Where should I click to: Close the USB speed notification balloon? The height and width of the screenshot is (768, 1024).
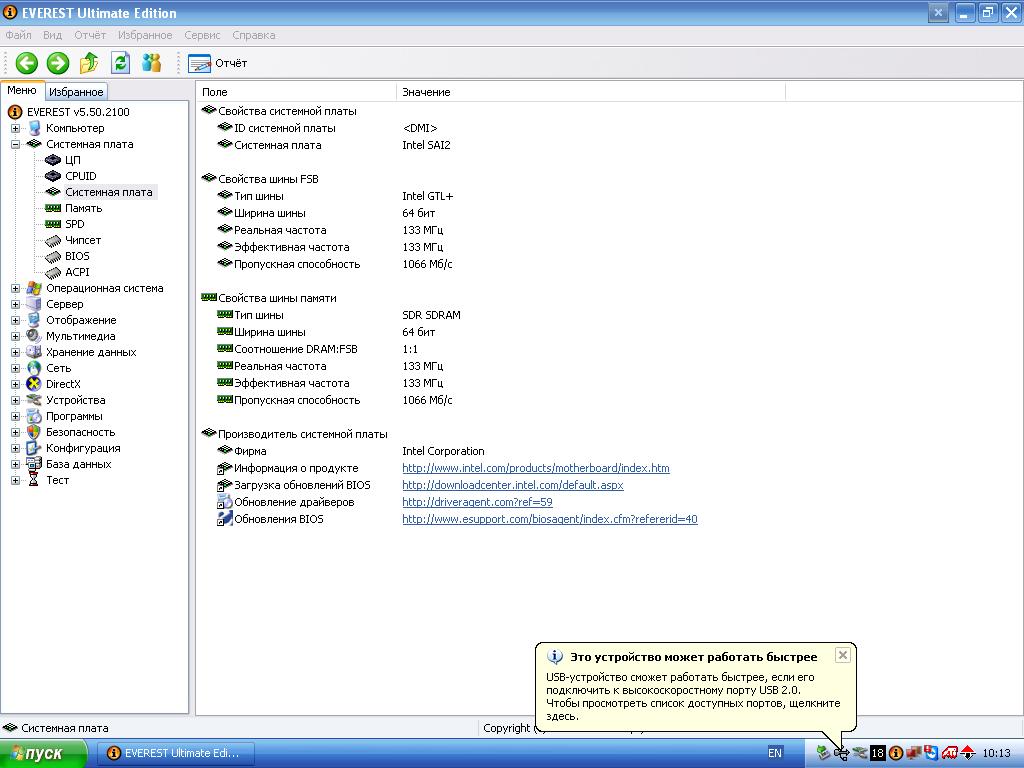click(842, 655)
